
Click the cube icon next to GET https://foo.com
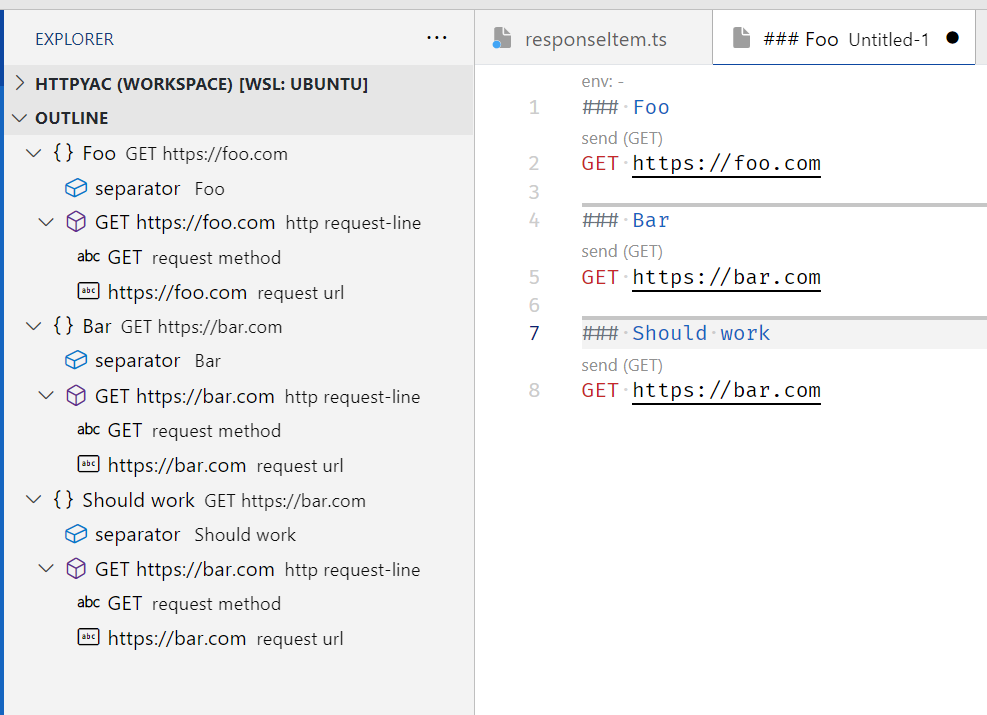[76, 222]
